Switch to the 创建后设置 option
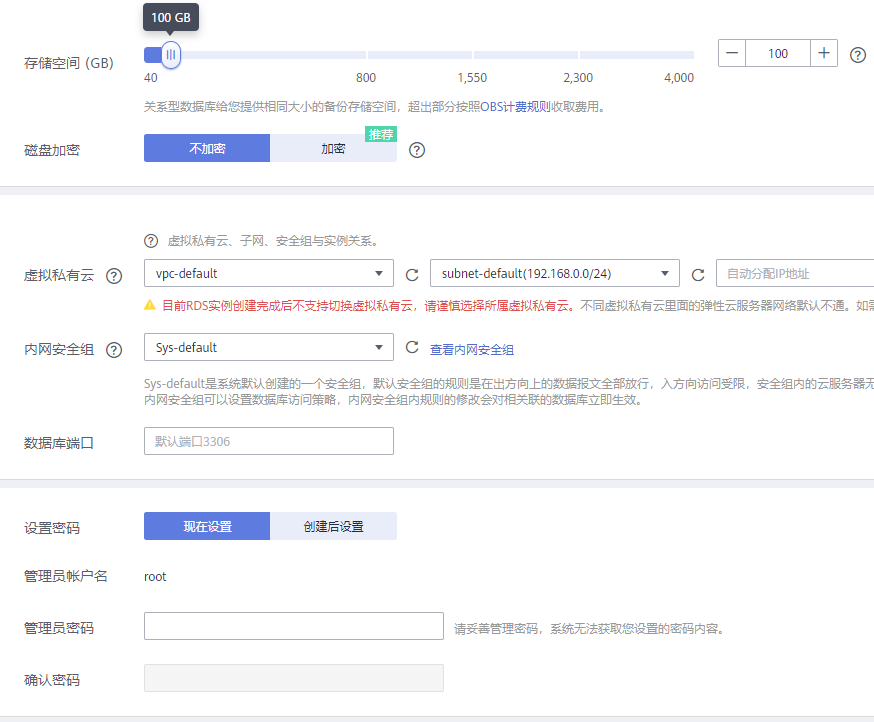 click(332, 525)
